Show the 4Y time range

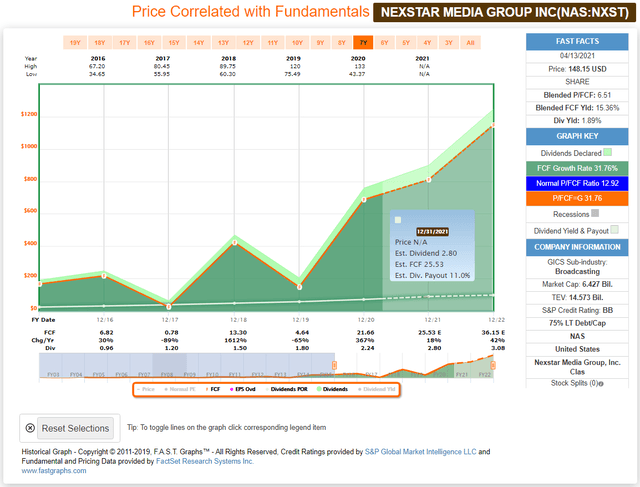pos(427,42)
